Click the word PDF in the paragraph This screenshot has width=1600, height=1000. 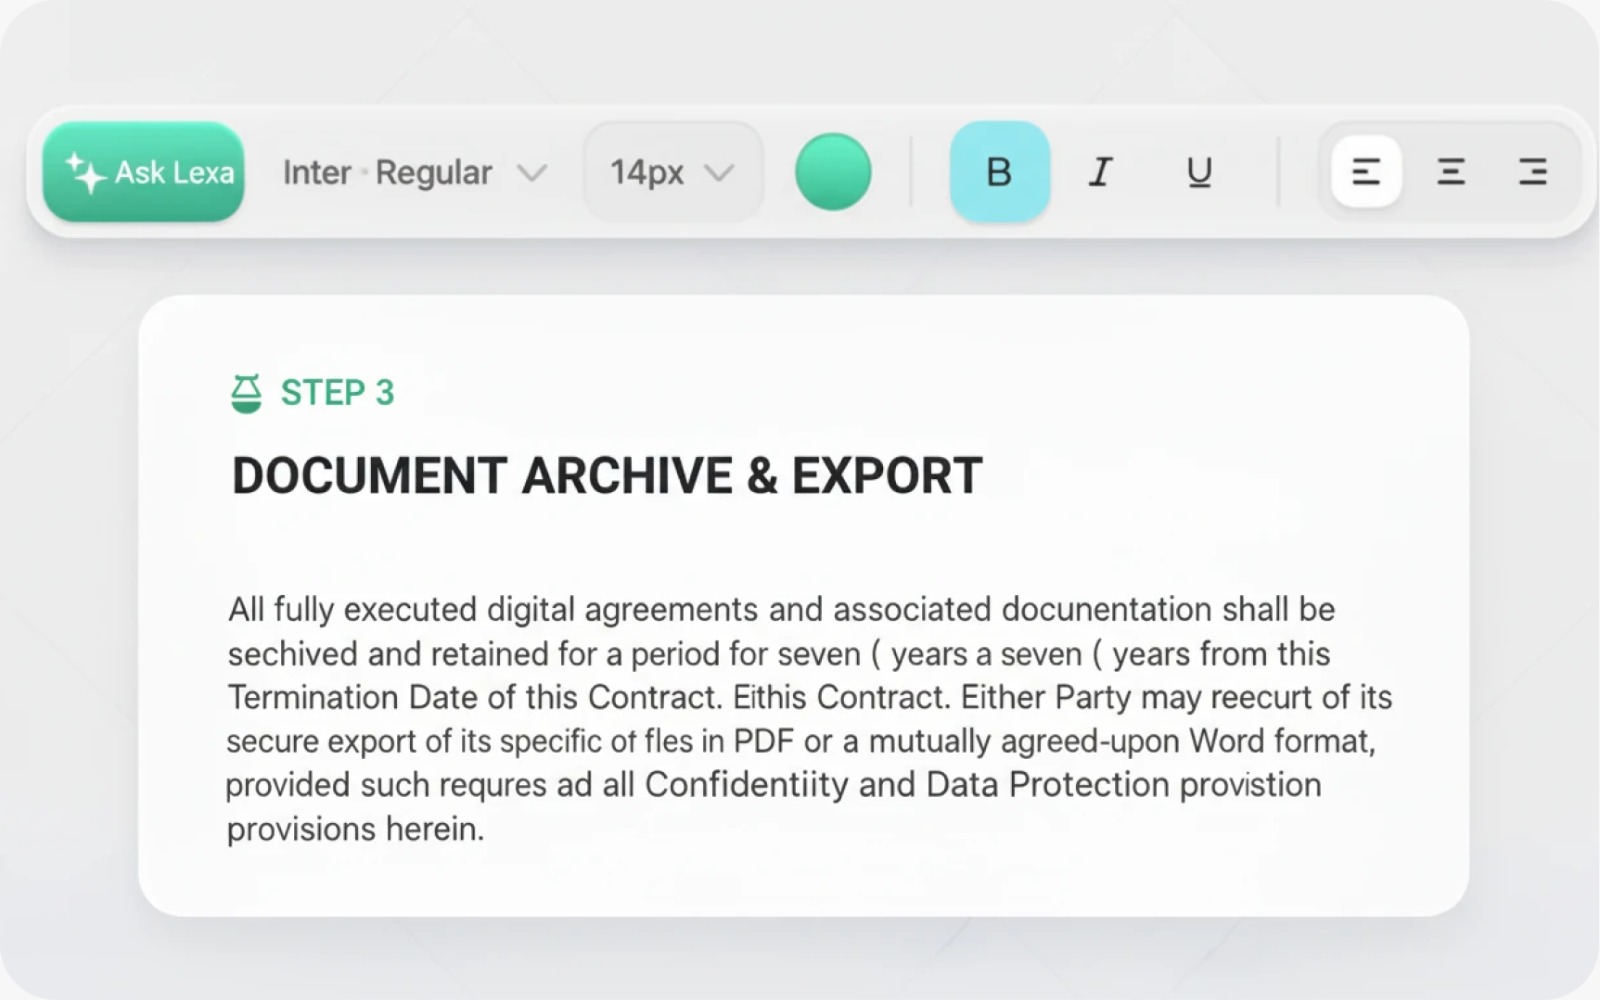pyautogui.click(x=763, y=741)
